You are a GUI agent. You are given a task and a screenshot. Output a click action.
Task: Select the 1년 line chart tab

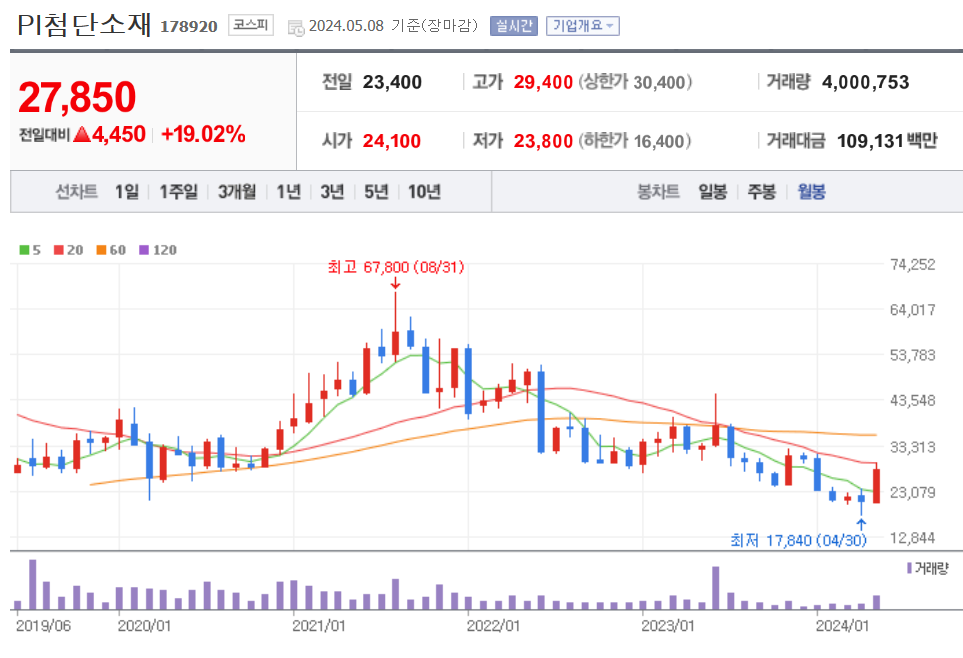coord(289,192)
